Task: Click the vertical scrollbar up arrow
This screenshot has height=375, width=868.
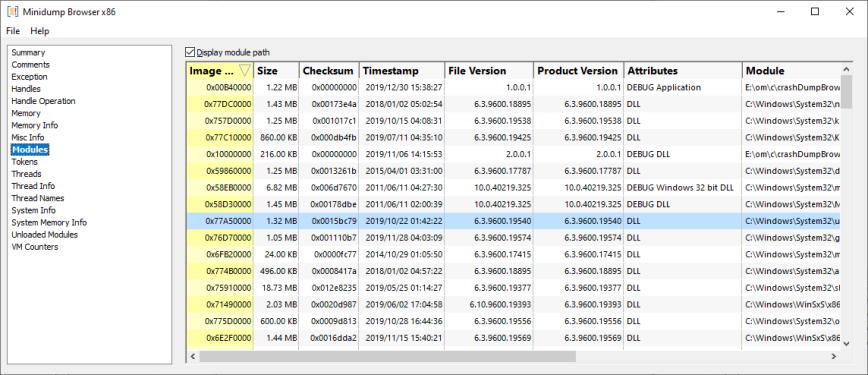Action: pos(846,69)
